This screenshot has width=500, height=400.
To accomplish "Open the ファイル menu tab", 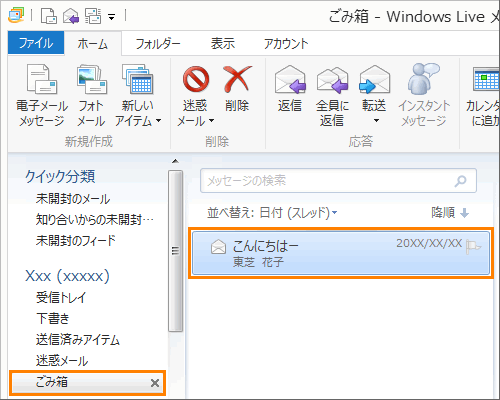I will coord(36,43).
